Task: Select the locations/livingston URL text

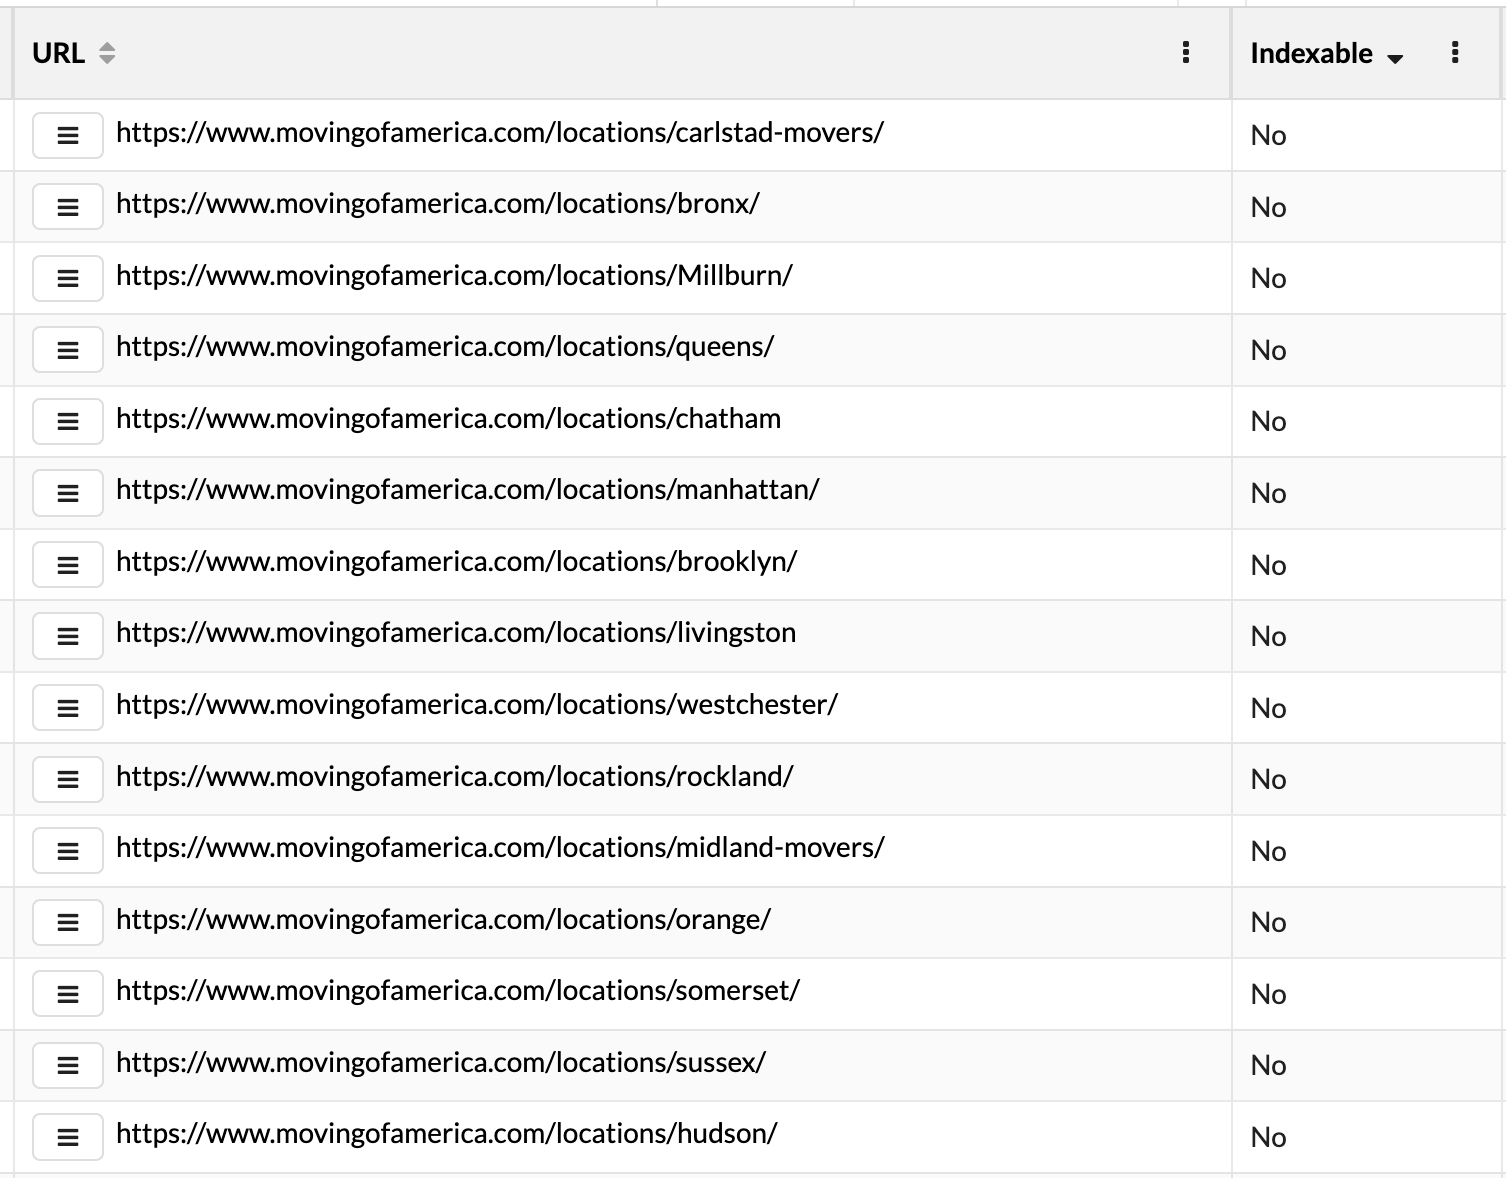Action: point(456,633)
